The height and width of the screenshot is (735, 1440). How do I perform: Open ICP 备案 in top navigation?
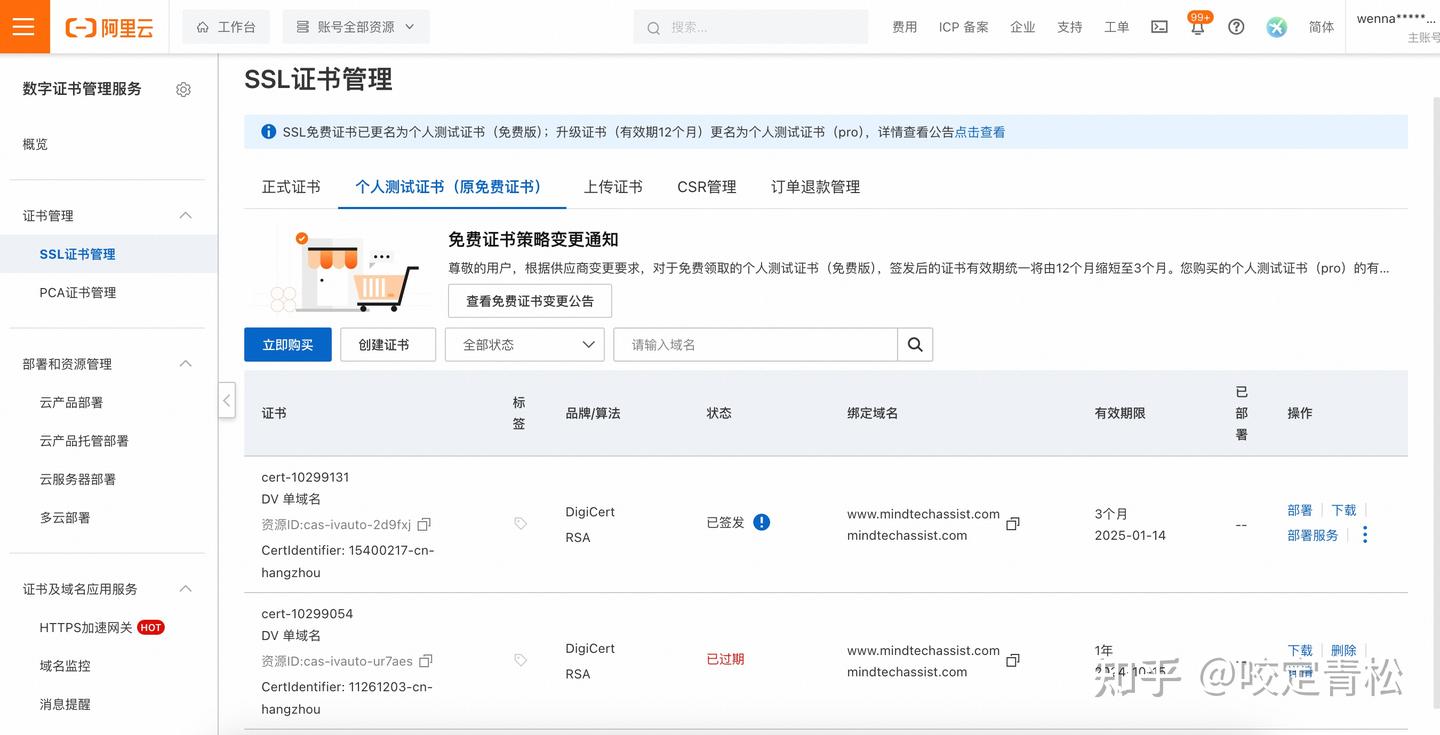(x=964, y=27)
